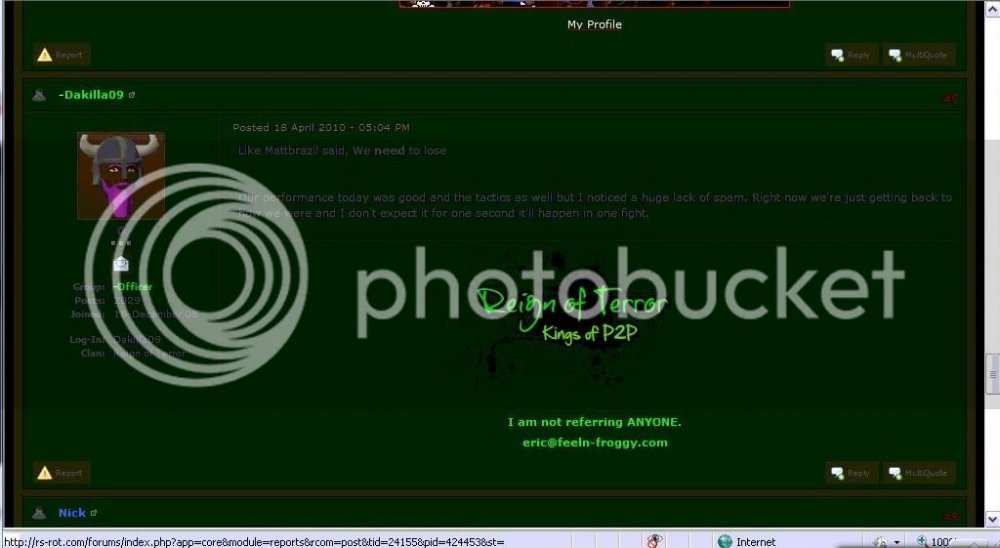Report the -Dakilla09 post
Viewport: 1000px width, 548px height.
click(x=61, y=473)
